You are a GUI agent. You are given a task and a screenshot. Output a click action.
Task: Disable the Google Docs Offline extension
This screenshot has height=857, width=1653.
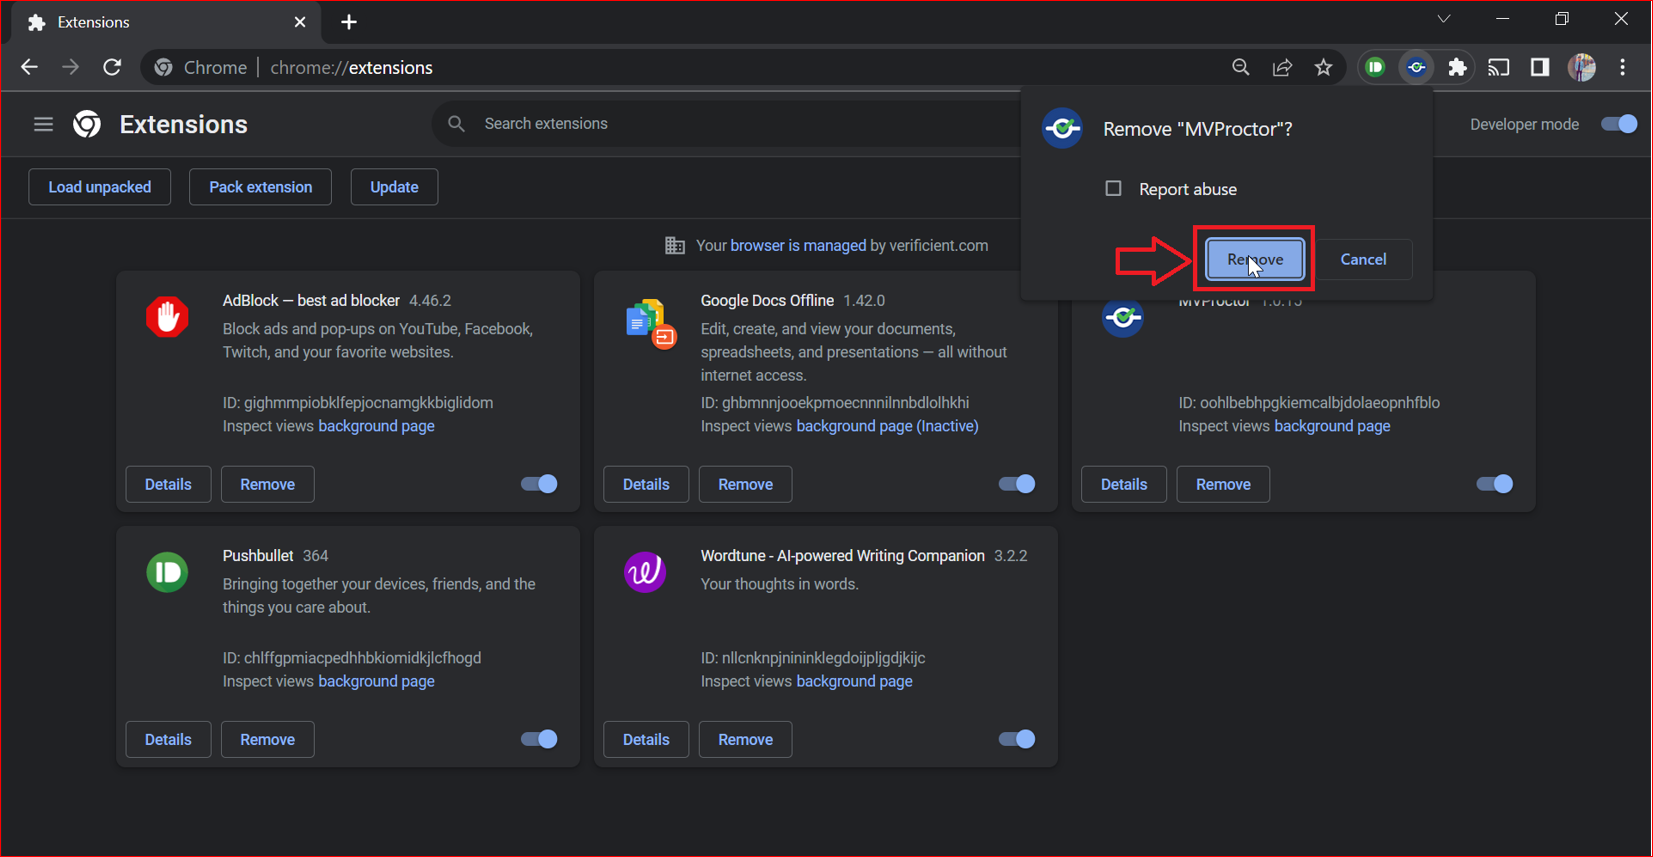[1017, 484]
